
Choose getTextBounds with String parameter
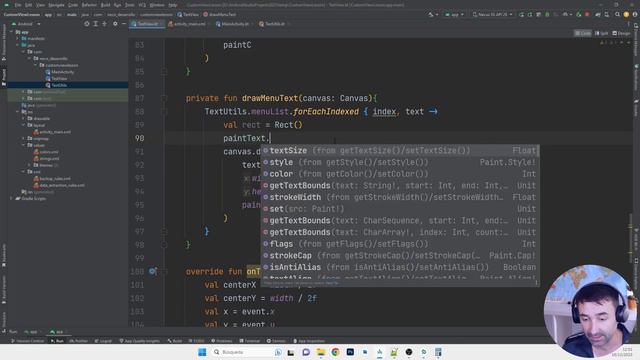tap(400, 186)
